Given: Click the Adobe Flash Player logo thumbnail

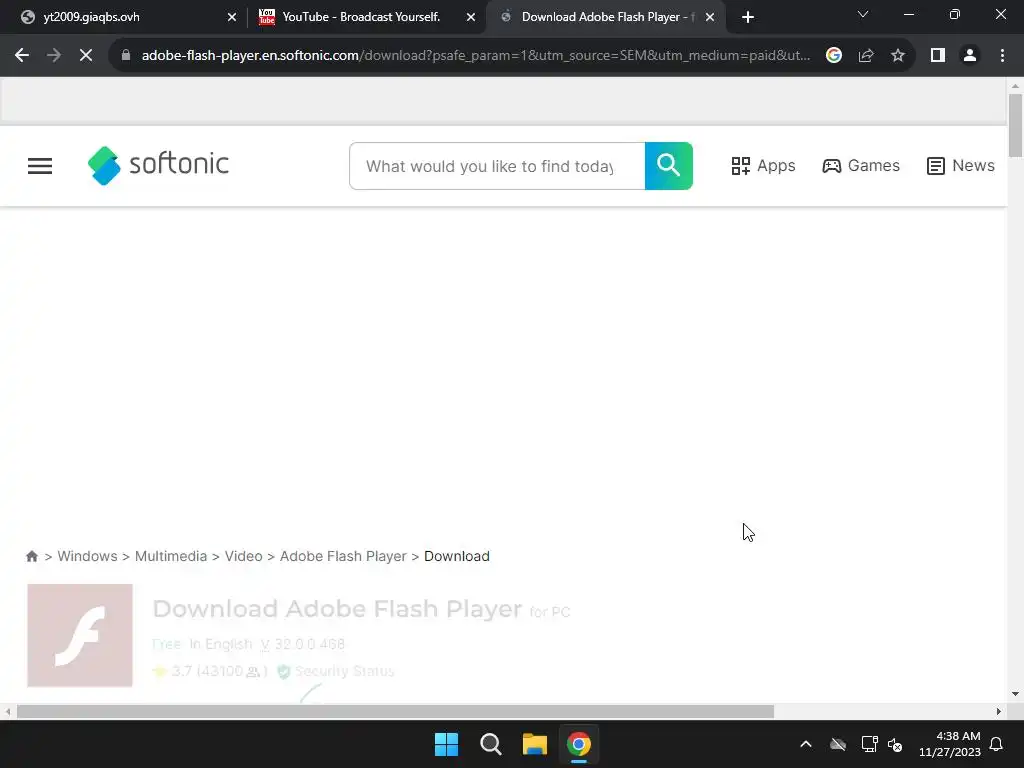Looking at the screenshot, I should pyautogui.click(x=80, y=635).
